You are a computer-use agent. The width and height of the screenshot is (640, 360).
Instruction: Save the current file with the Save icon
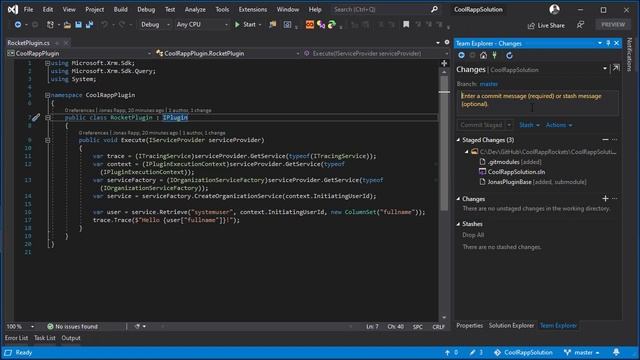pyautogui.click(x=78, y=25)
